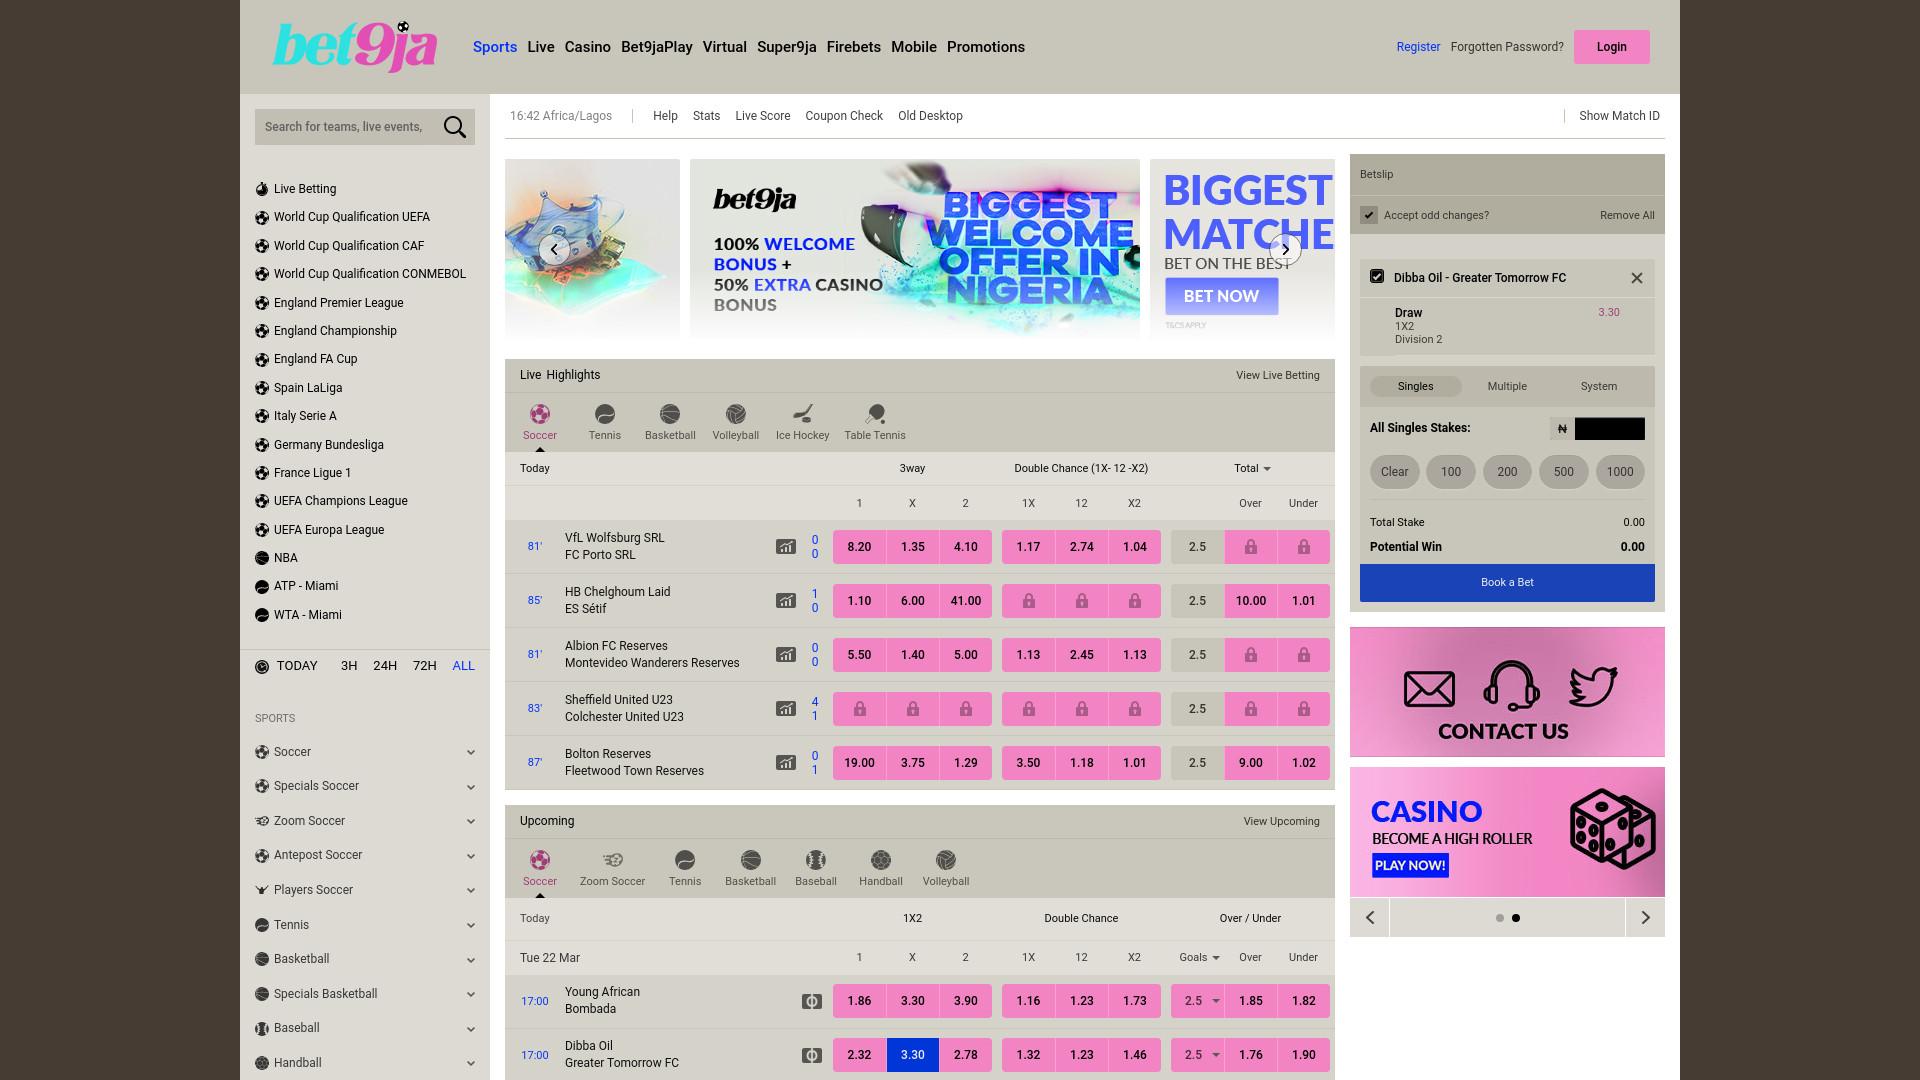Deselect highlighted 3.30 draw odd for Dibba Oil

pyautogui.click(x=913, y=1055)
